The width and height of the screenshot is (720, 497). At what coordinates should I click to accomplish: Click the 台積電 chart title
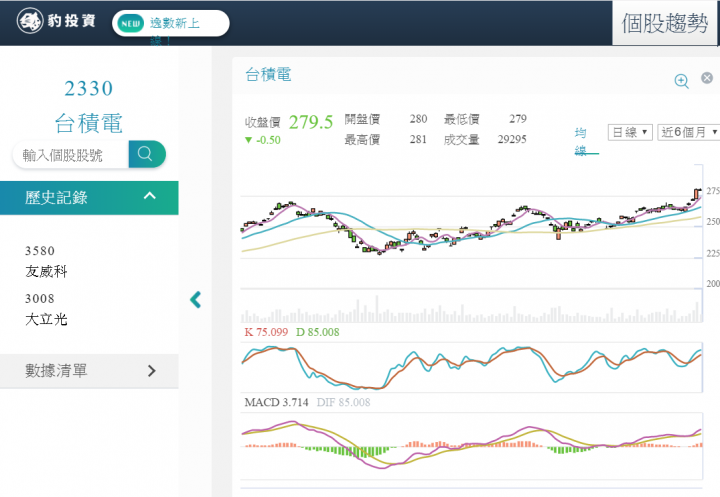[x=268, y=74]
